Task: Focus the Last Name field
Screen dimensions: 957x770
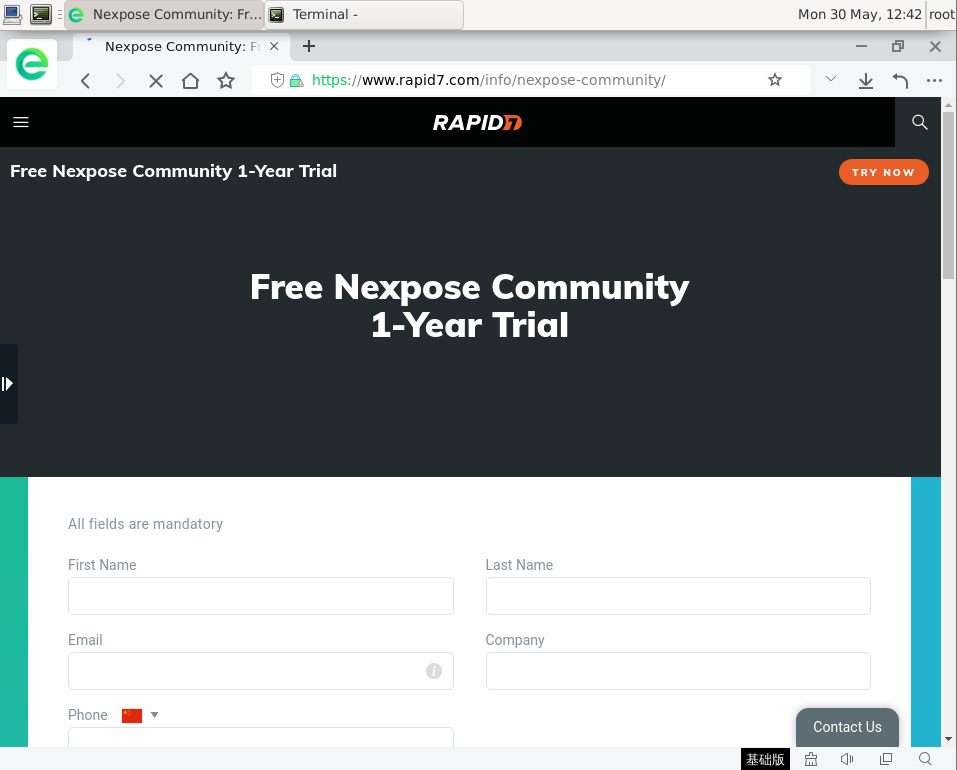Action: tap(678, 596)
